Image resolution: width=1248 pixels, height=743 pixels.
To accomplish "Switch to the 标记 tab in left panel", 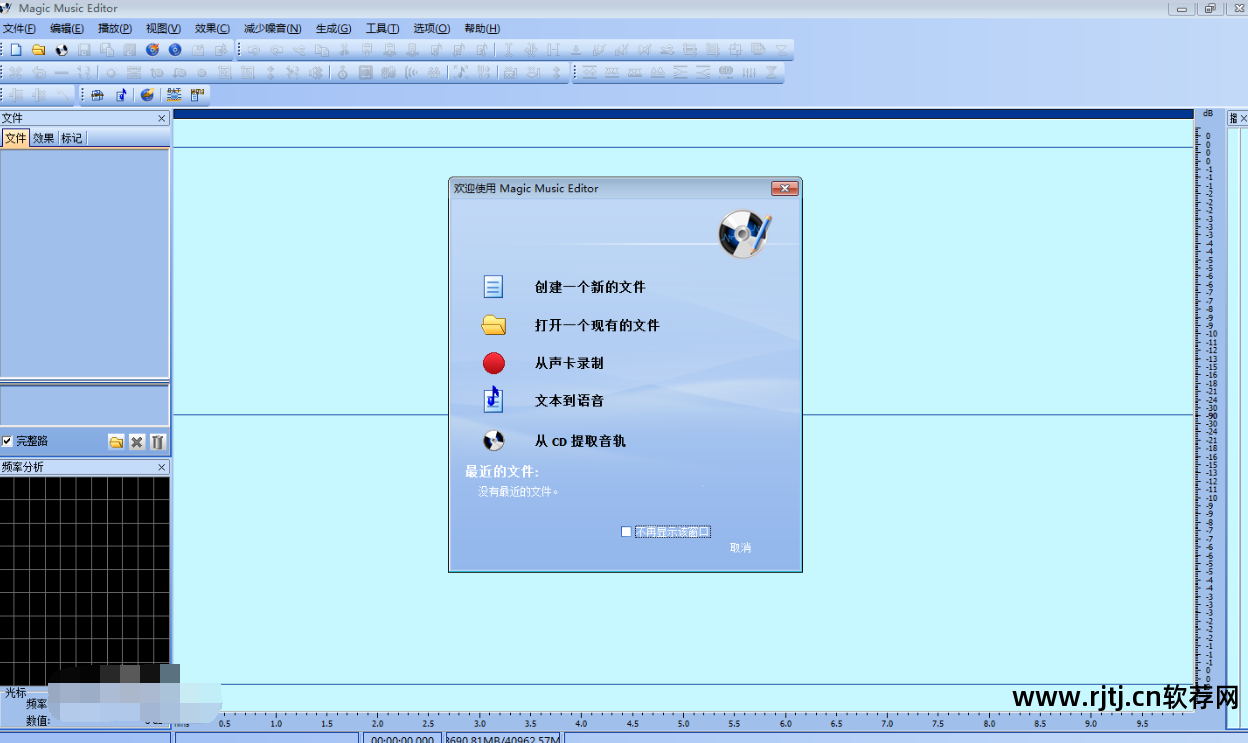I will pyautogui.click(x=72, y=138).
